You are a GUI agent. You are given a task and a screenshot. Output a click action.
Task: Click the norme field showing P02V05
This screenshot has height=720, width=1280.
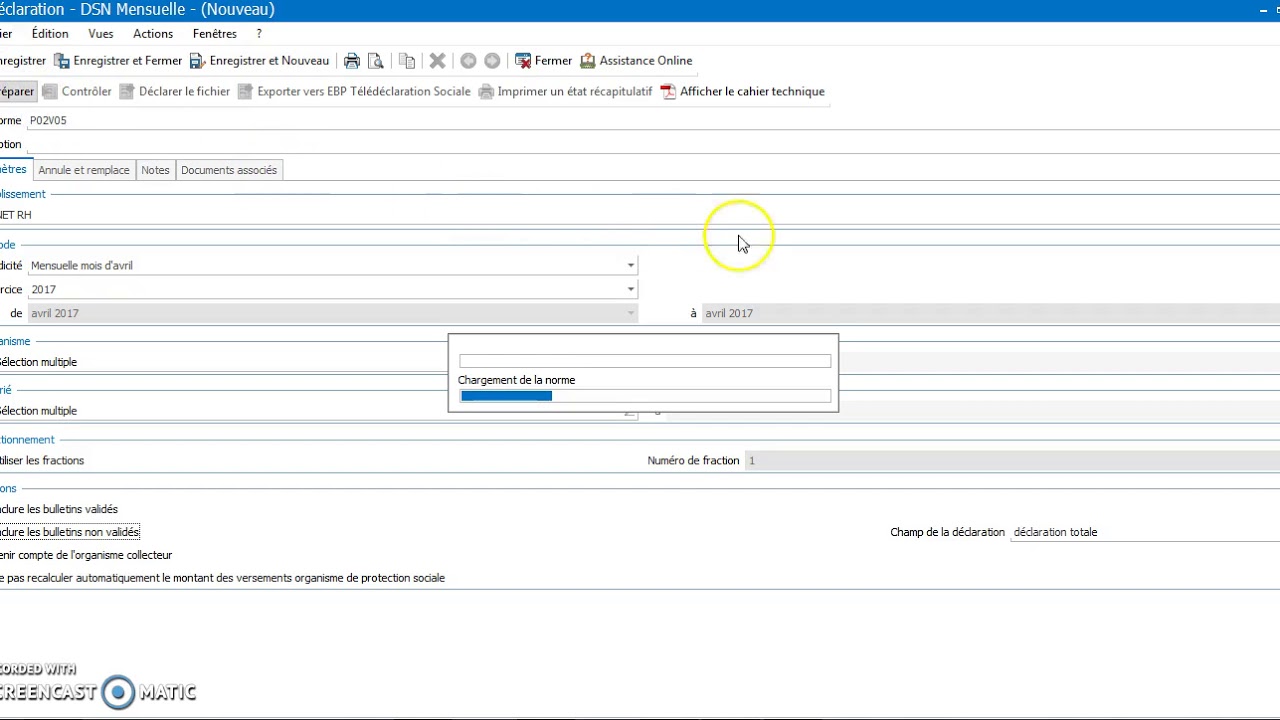click(x=652, y=120)
